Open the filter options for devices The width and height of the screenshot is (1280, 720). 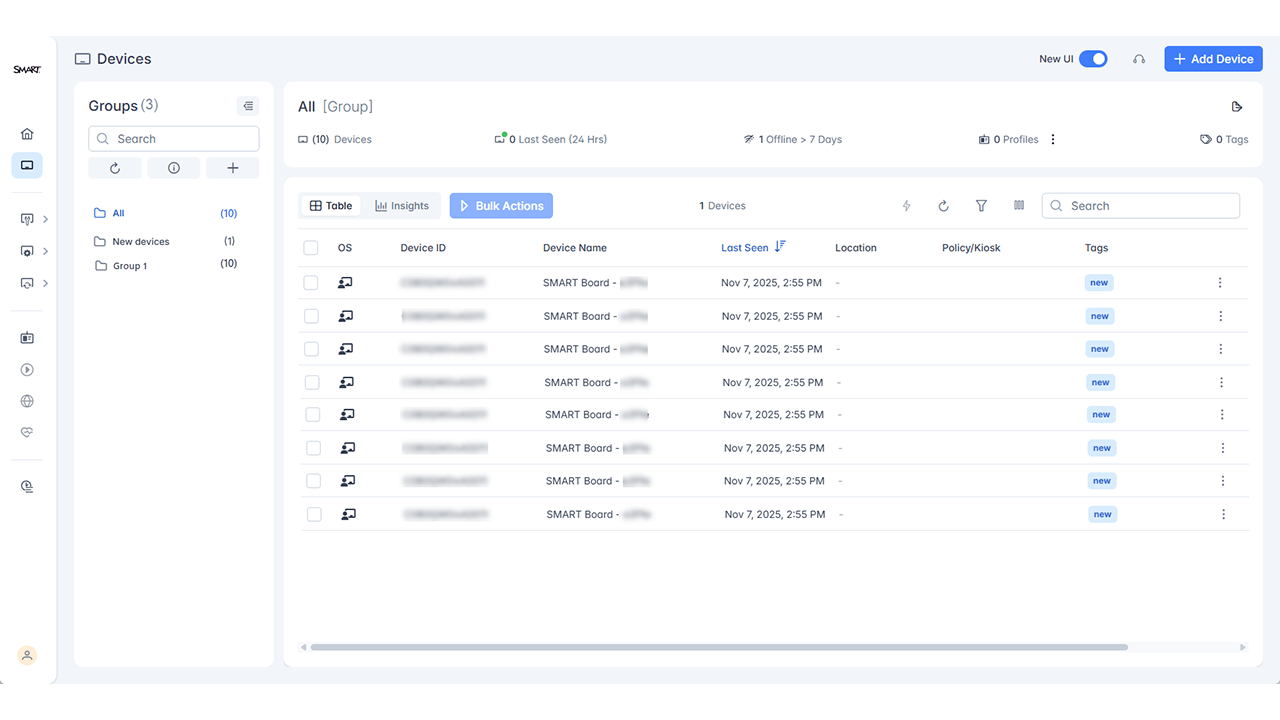981,205
